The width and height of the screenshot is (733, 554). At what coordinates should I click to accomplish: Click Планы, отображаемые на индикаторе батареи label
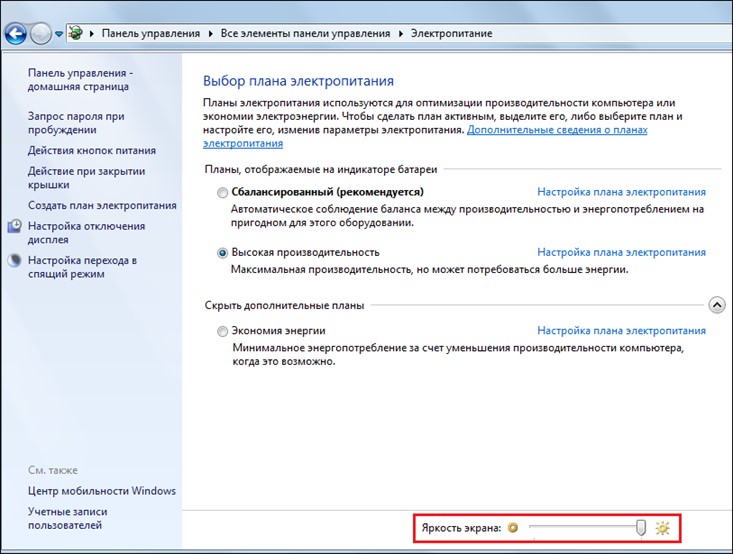(321, 170)
